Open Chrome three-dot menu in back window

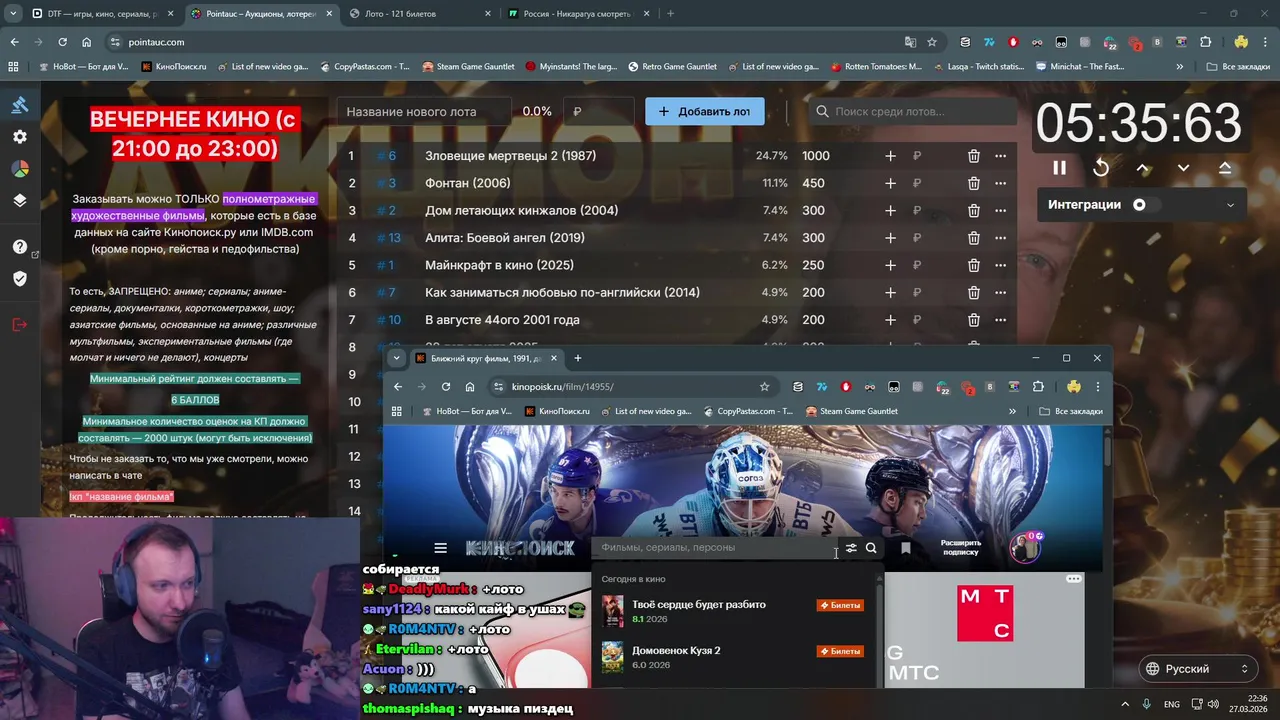click(1266, 42)
